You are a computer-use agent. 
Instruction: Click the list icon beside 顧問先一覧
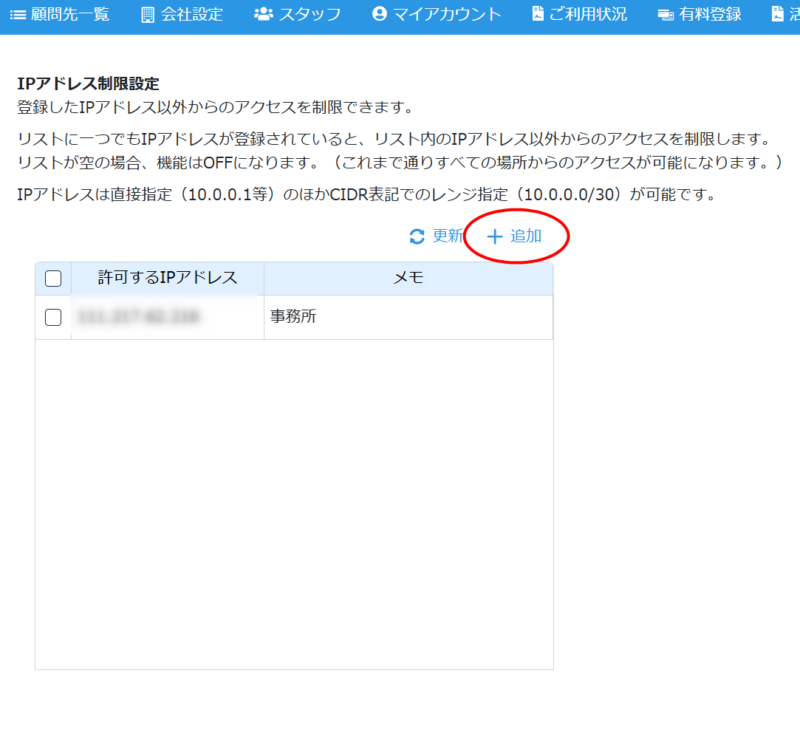pyautogui.click(x=18, y=15)
